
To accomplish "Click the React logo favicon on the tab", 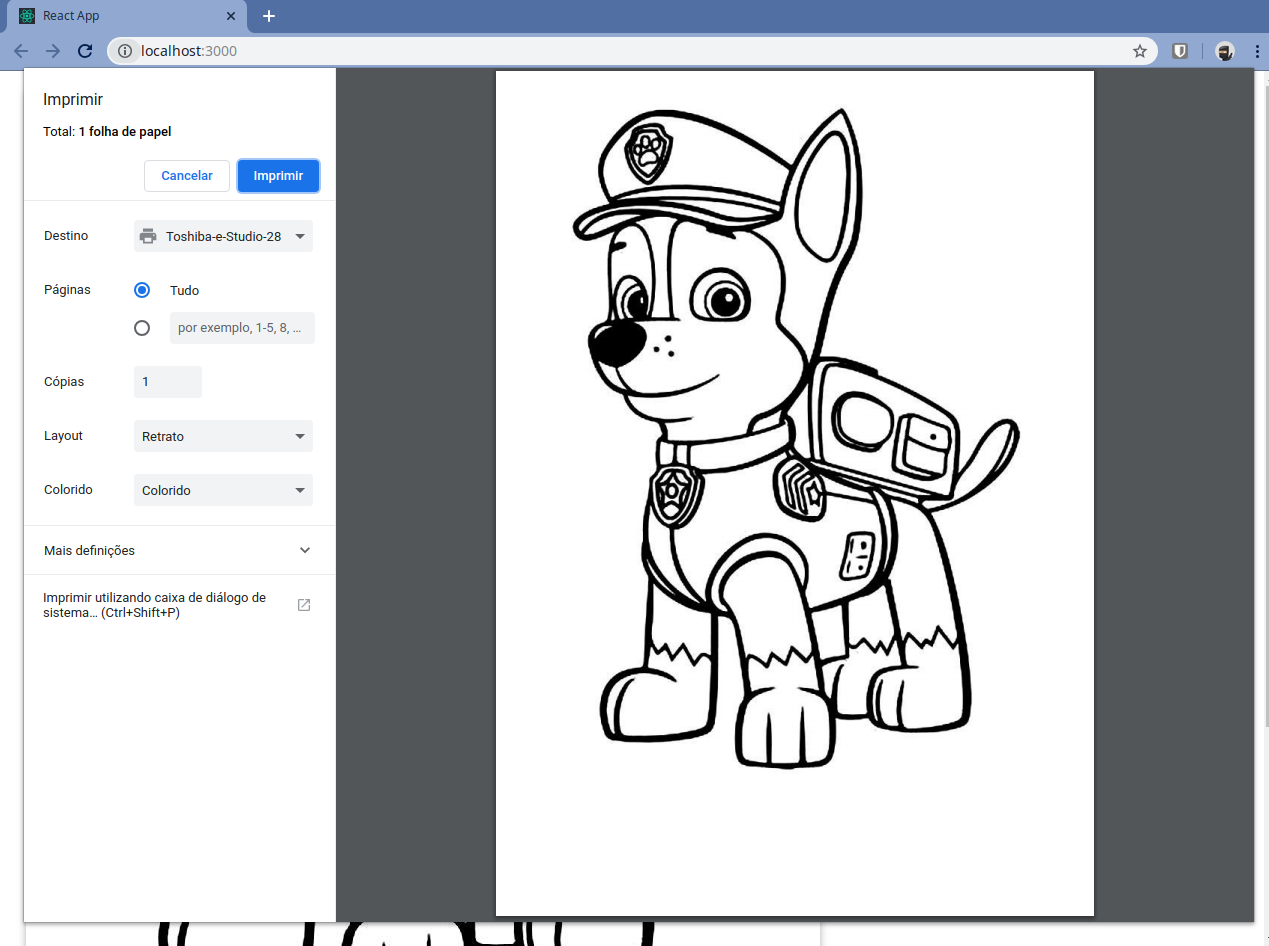I will 27,16.
